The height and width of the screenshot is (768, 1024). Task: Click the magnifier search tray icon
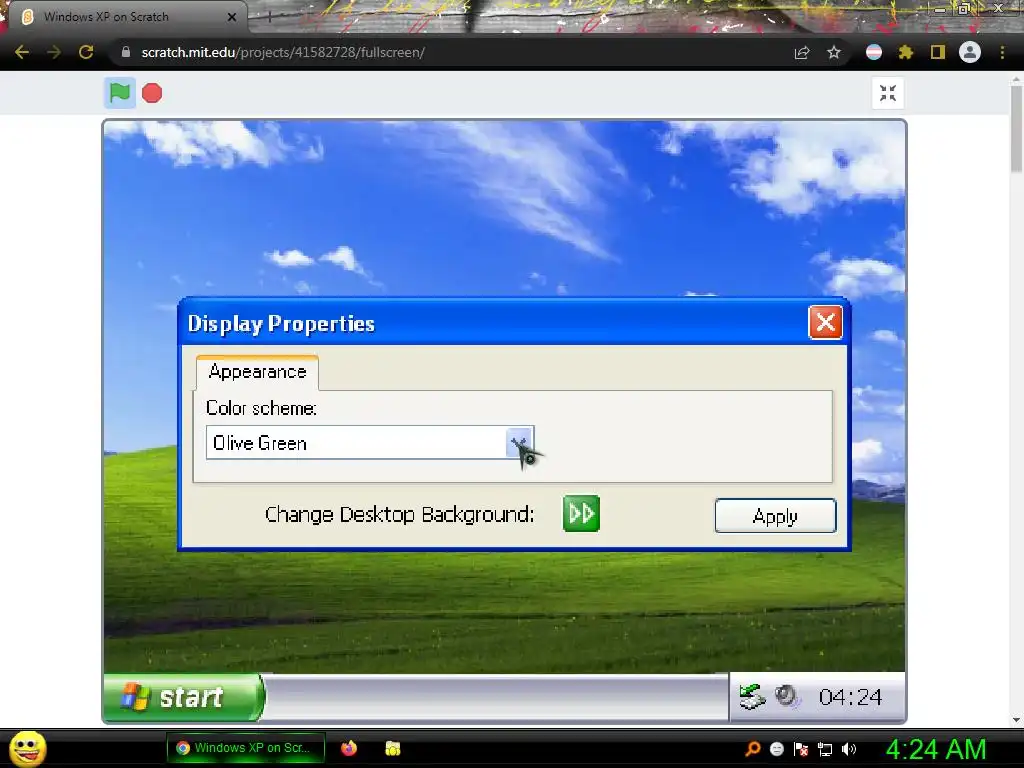pos(753,749)
